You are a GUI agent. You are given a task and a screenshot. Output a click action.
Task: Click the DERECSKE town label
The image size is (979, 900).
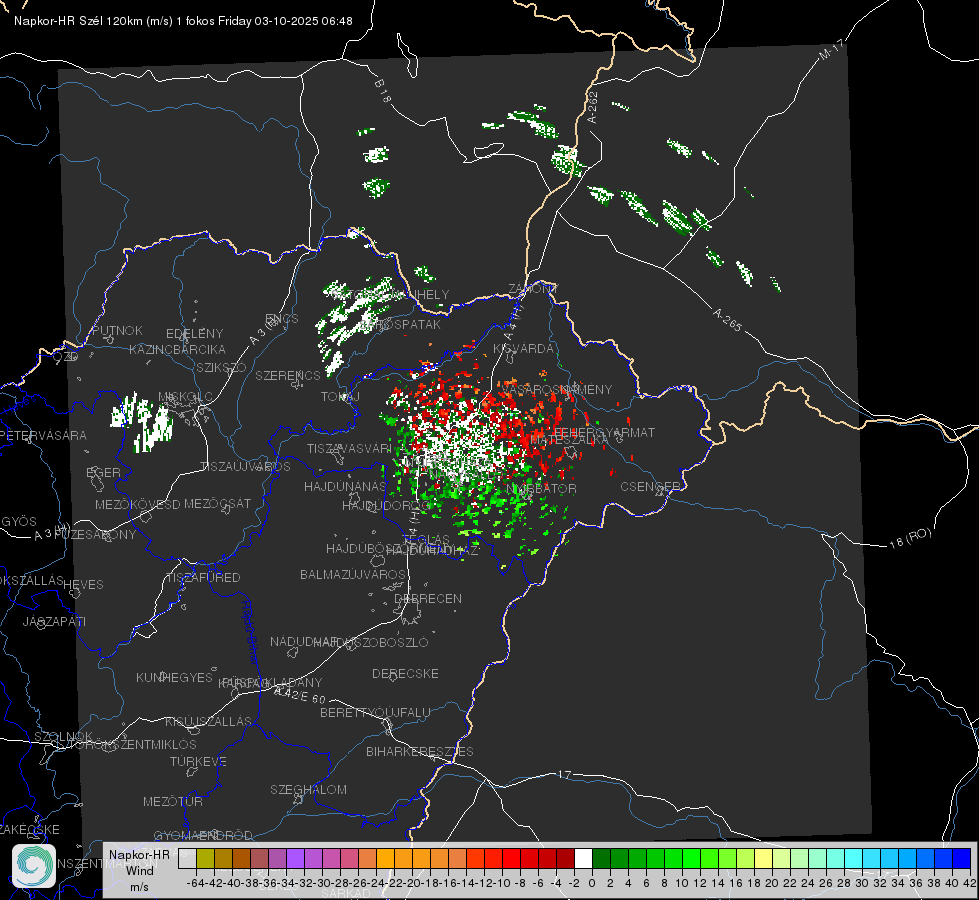click(405, 673)
